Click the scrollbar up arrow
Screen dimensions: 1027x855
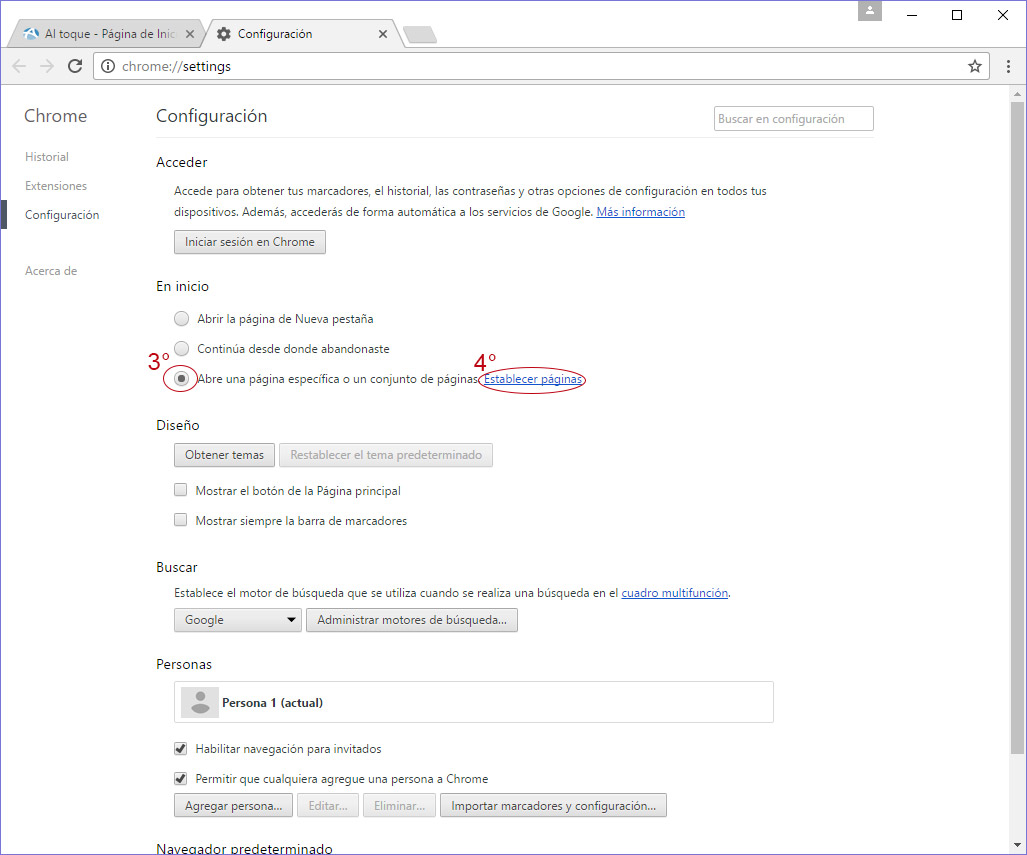[1017, 94]
